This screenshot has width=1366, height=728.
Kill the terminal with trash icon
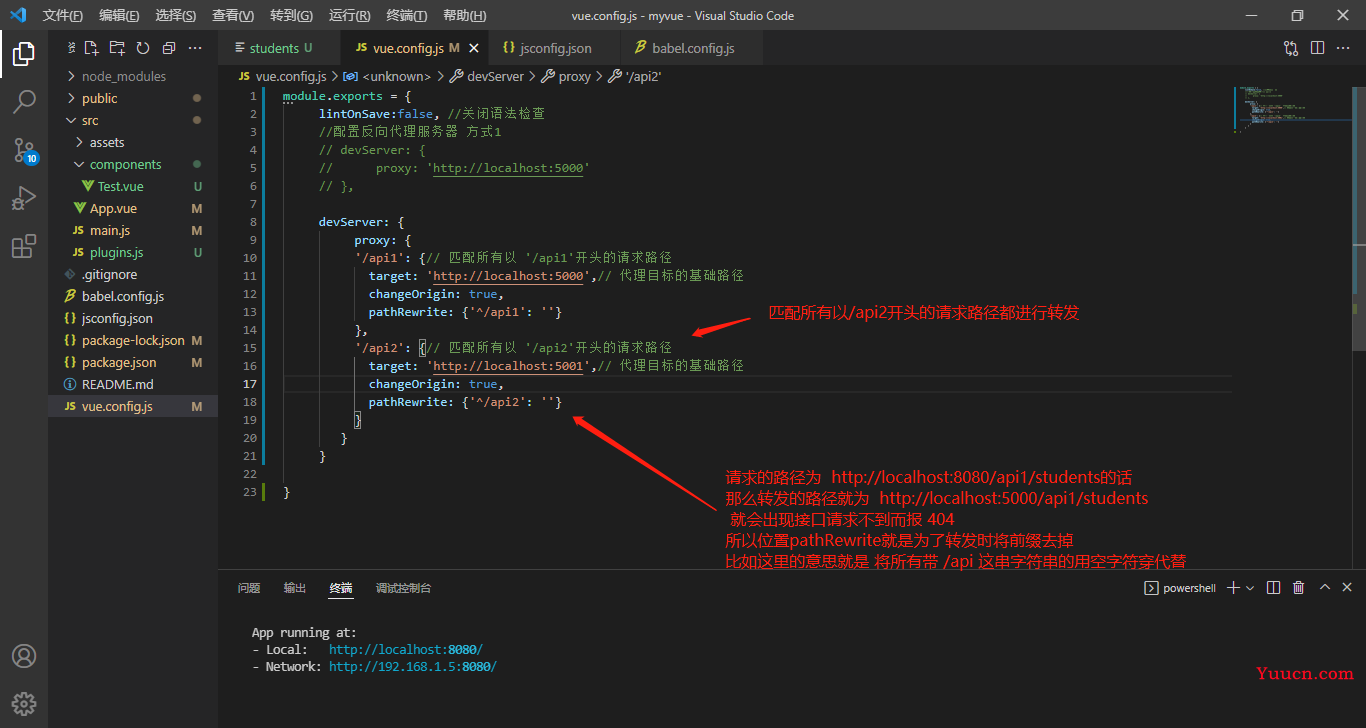coord(1299,588)
